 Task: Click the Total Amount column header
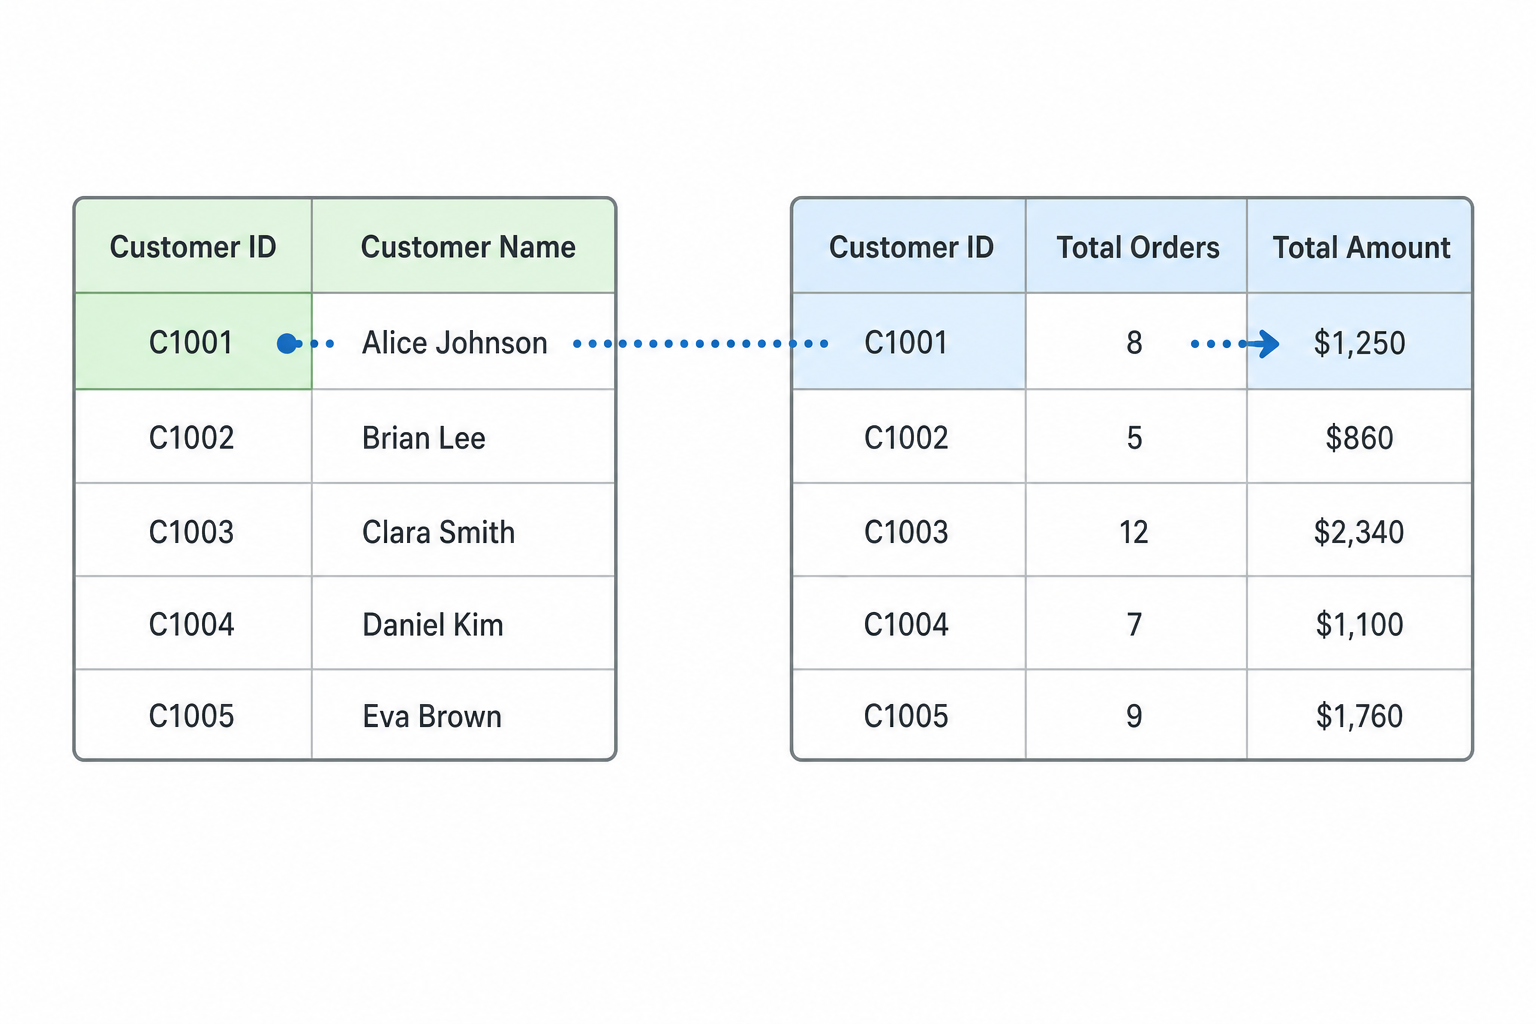point(1359,246)
